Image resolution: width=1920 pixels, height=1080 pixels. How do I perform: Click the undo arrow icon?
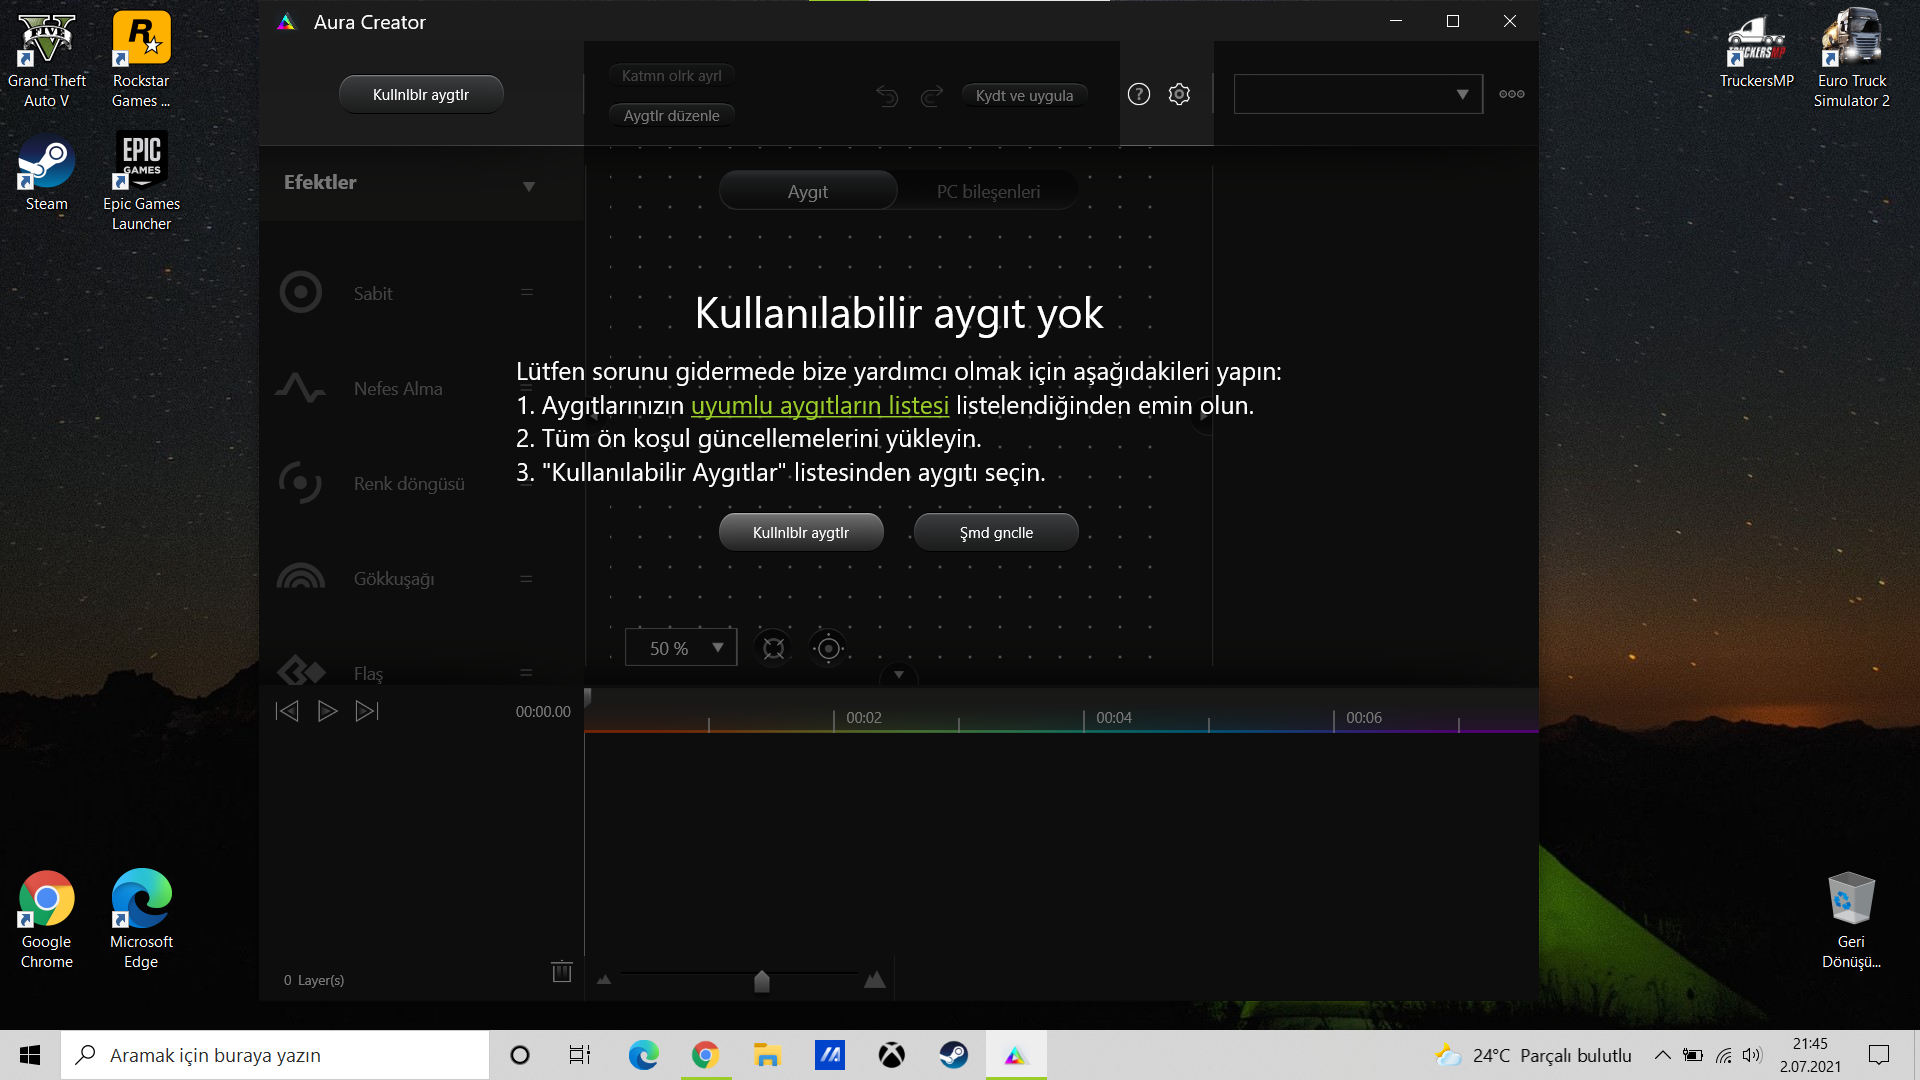tap(887, 96)
